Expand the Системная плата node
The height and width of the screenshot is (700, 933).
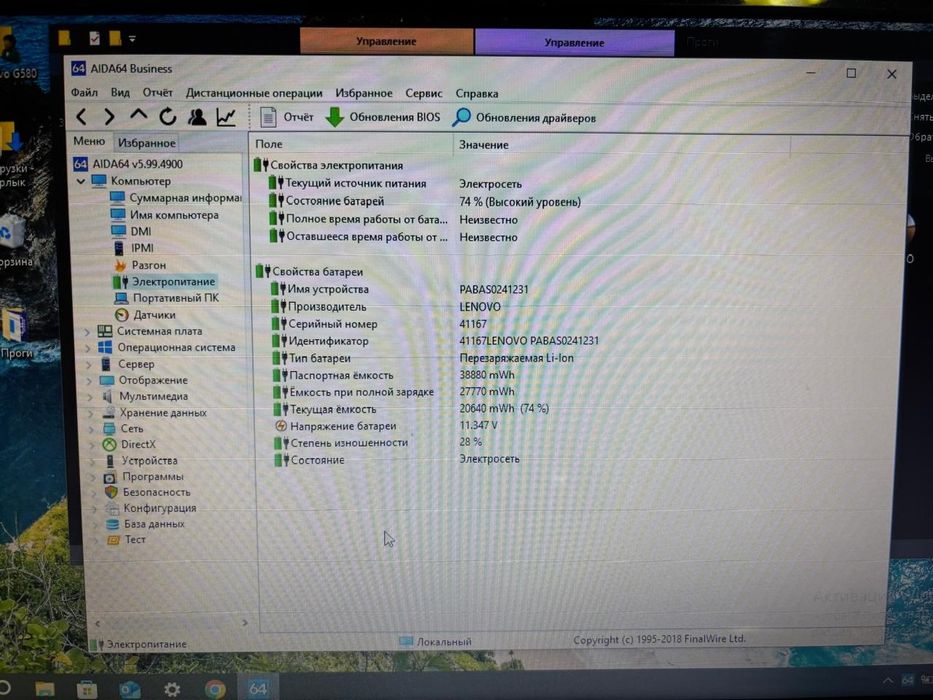tap(87, 332)
